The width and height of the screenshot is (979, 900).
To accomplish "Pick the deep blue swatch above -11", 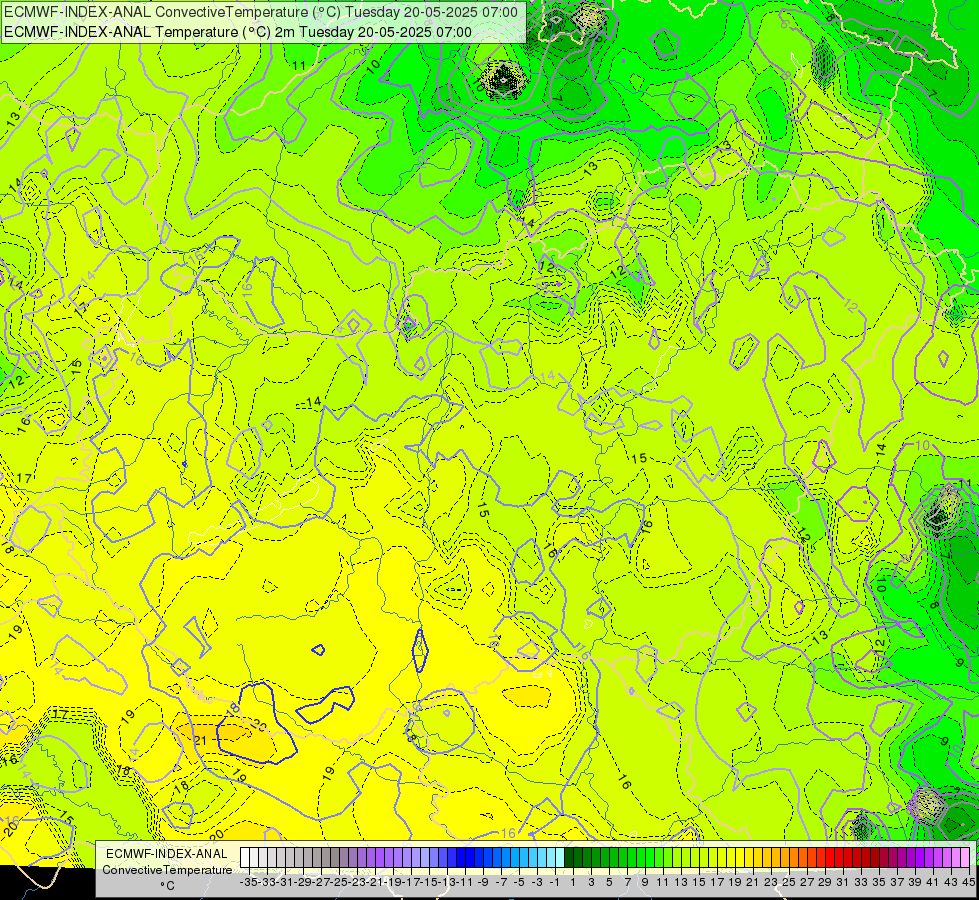I will point(461,857).
